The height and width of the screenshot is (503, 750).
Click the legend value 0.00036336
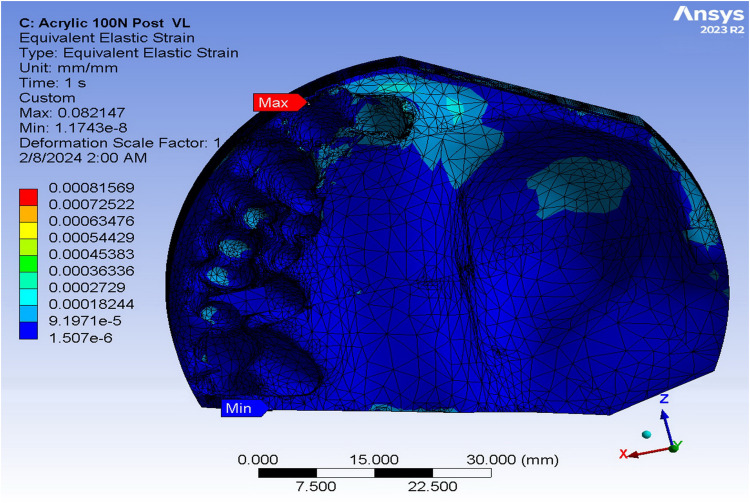[91, 271]
